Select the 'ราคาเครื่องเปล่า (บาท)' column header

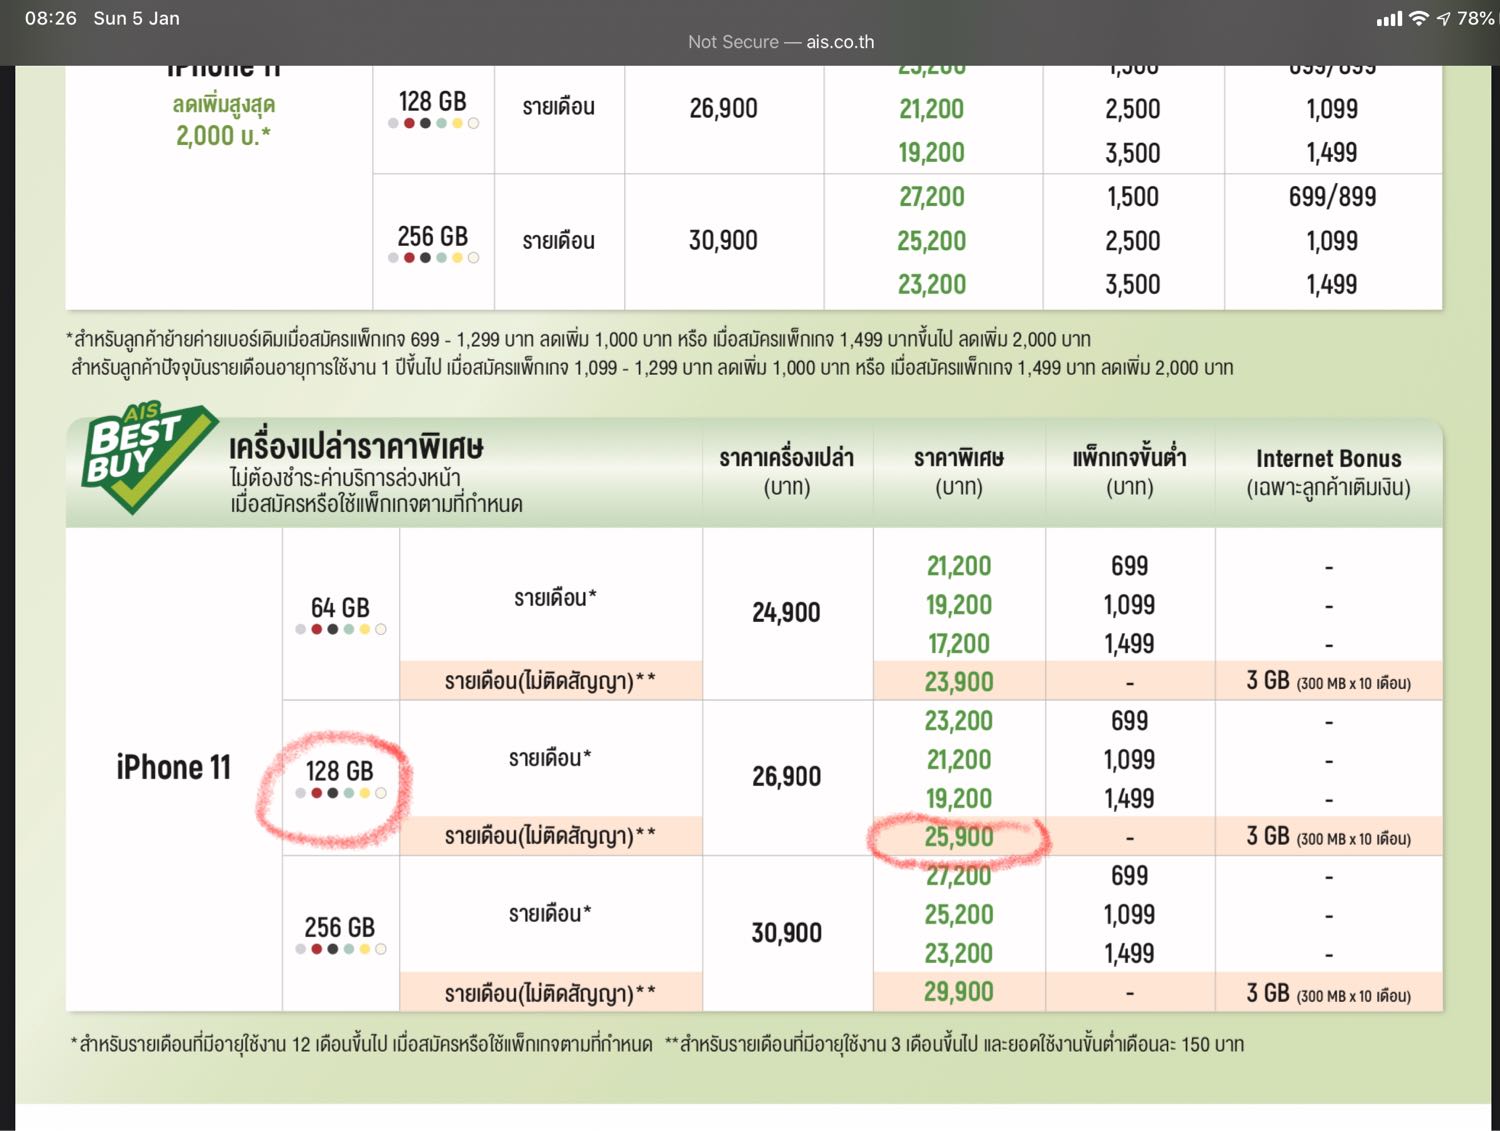[787, 472]
